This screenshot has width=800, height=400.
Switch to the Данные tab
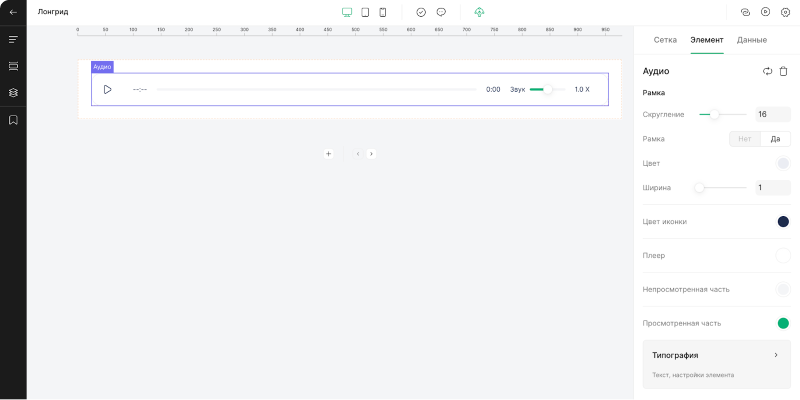click(752, 40)
